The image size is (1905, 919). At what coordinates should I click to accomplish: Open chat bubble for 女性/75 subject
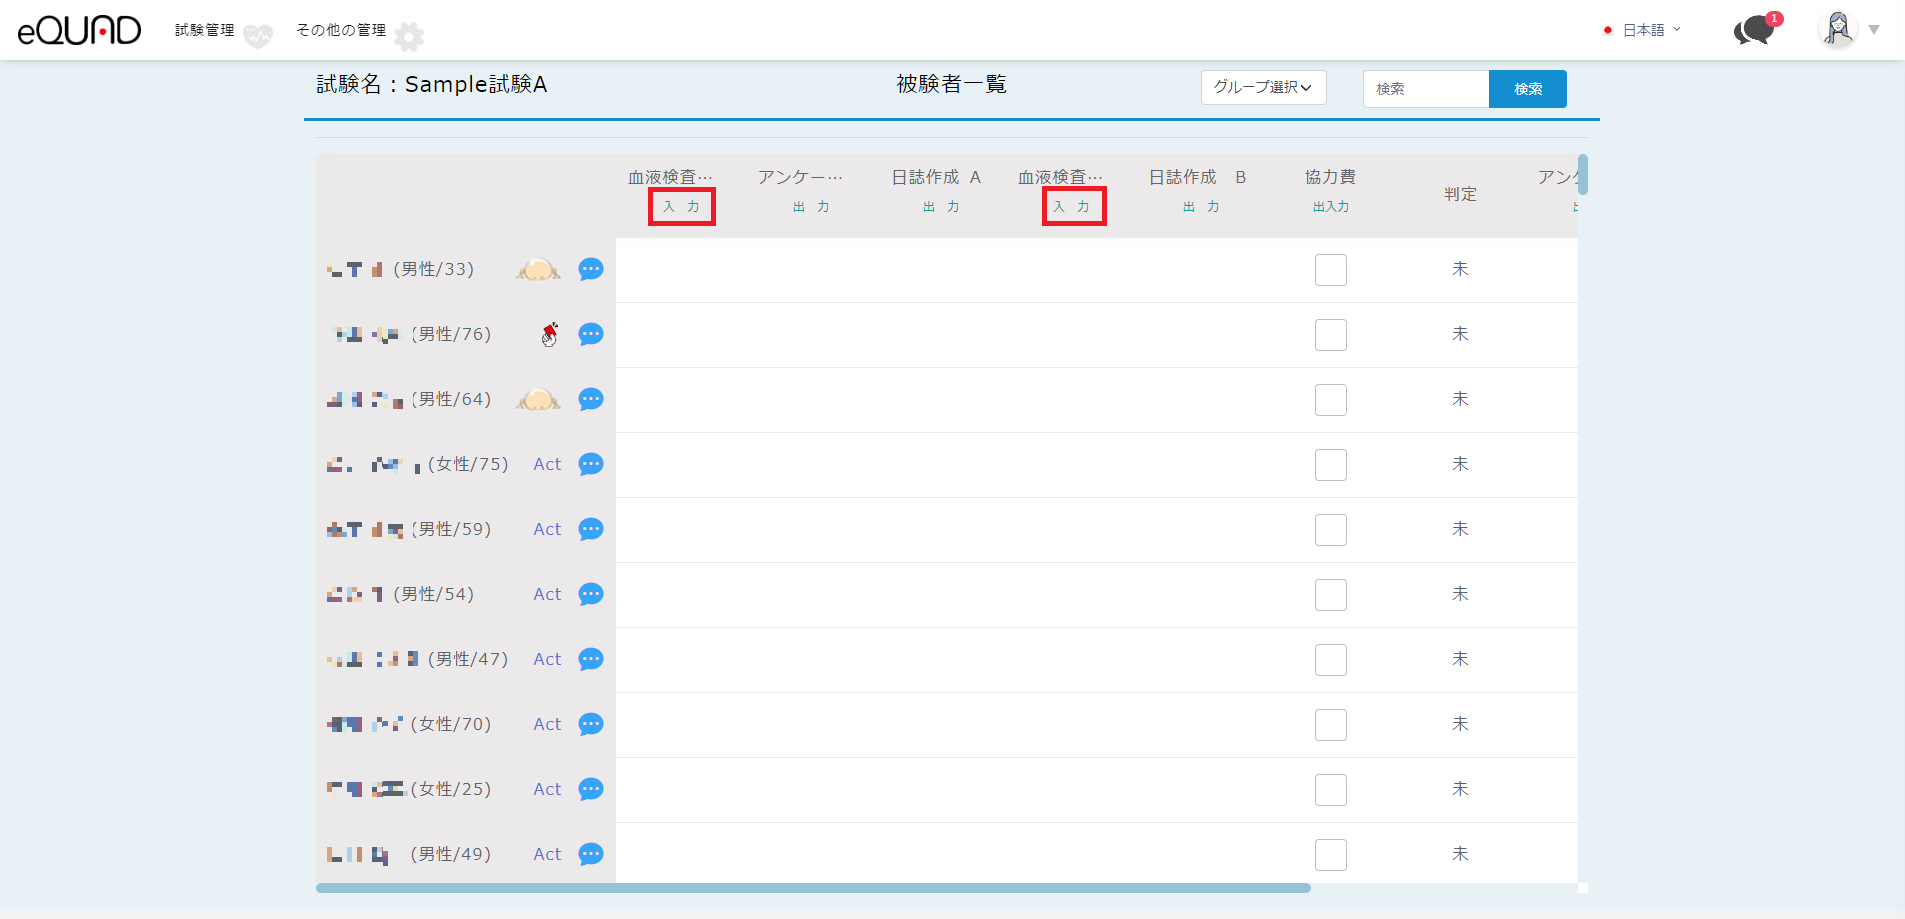pyautogui.click(x=591, y=464)
